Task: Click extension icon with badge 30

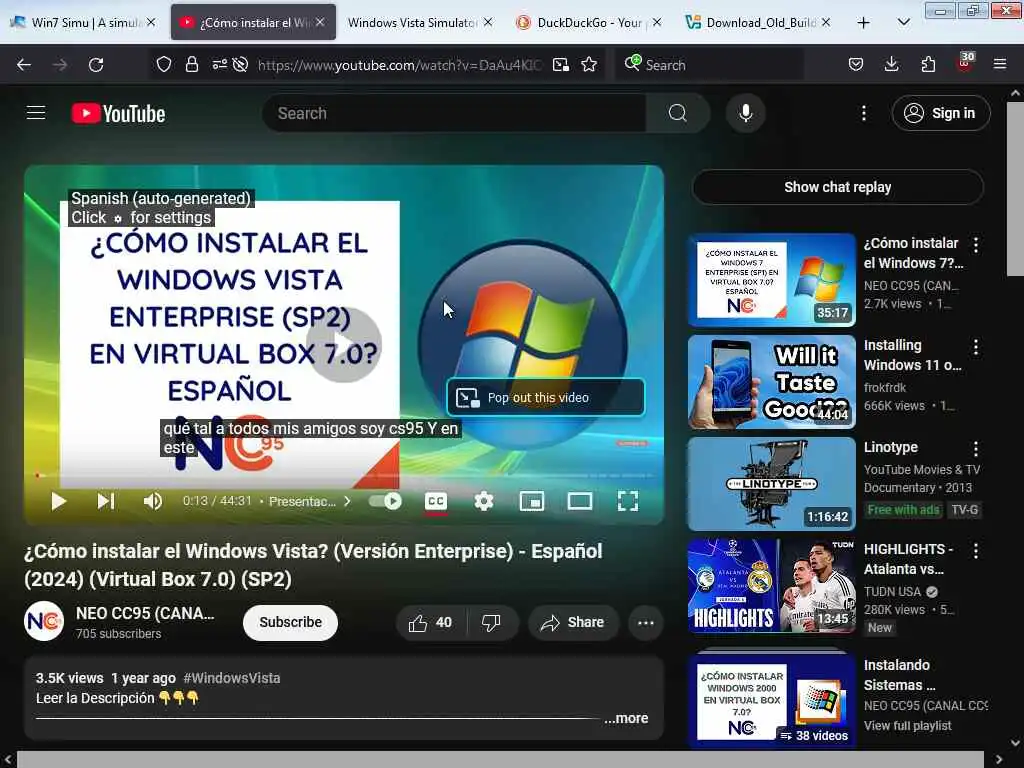Action: (x=965, y=63)
